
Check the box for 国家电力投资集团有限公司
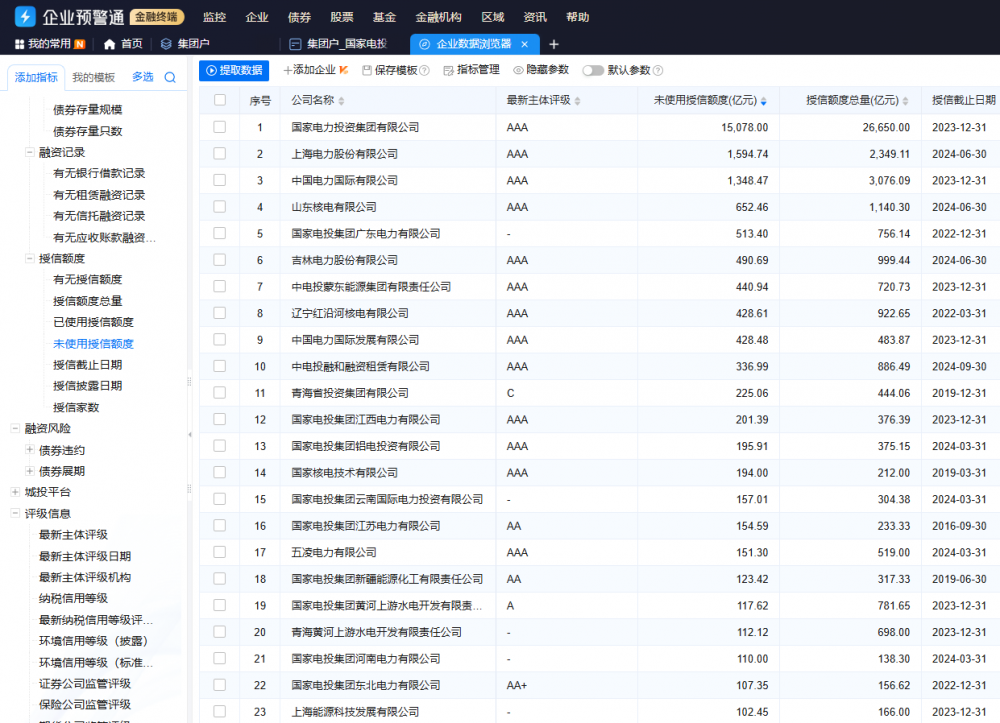coord(220,127)
